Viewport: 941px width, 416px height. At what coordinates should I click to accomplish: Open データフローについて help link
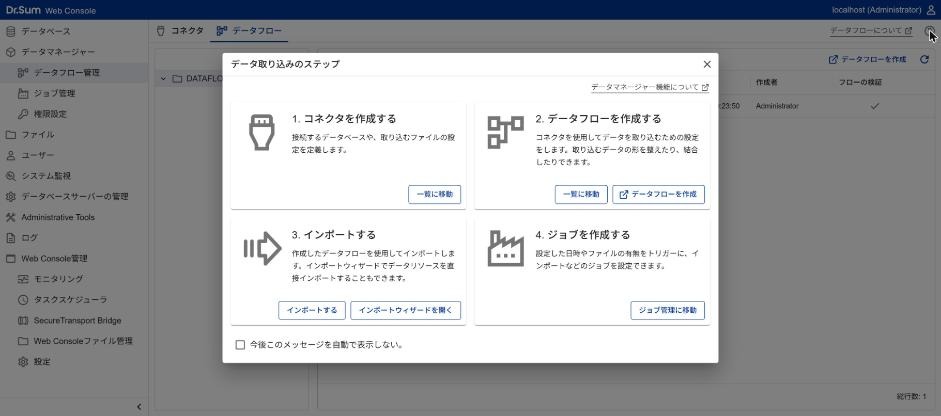click(871, 31)
